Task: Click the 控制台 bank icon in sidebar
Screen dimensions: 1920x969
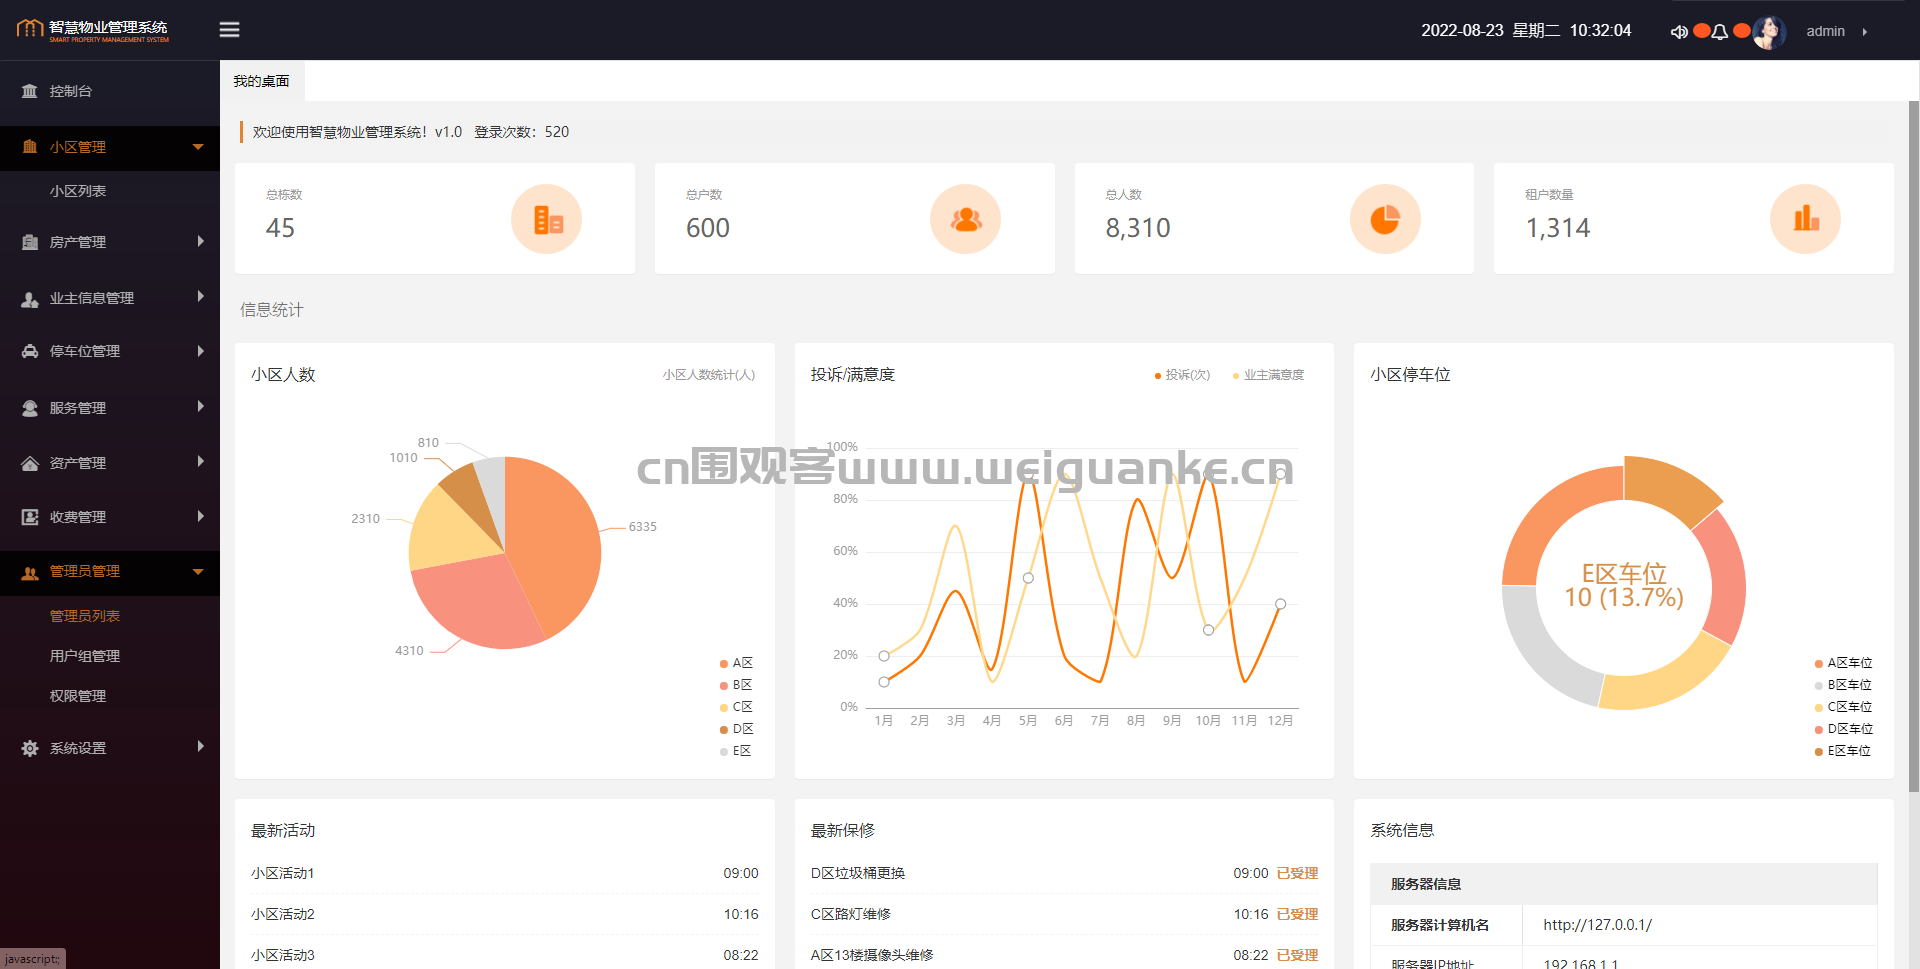Action: click(30, 91)
